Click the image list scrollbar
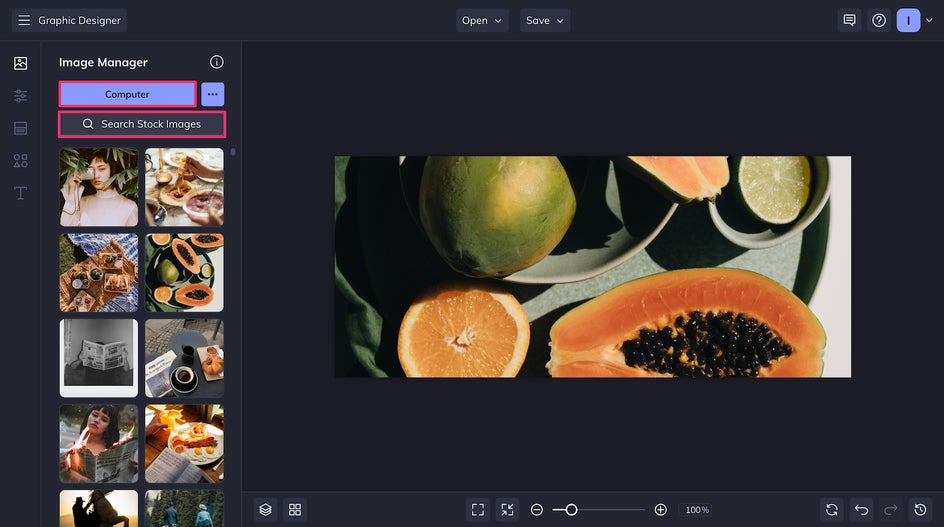This screenshot has height=527, width=944. (233, 152)
